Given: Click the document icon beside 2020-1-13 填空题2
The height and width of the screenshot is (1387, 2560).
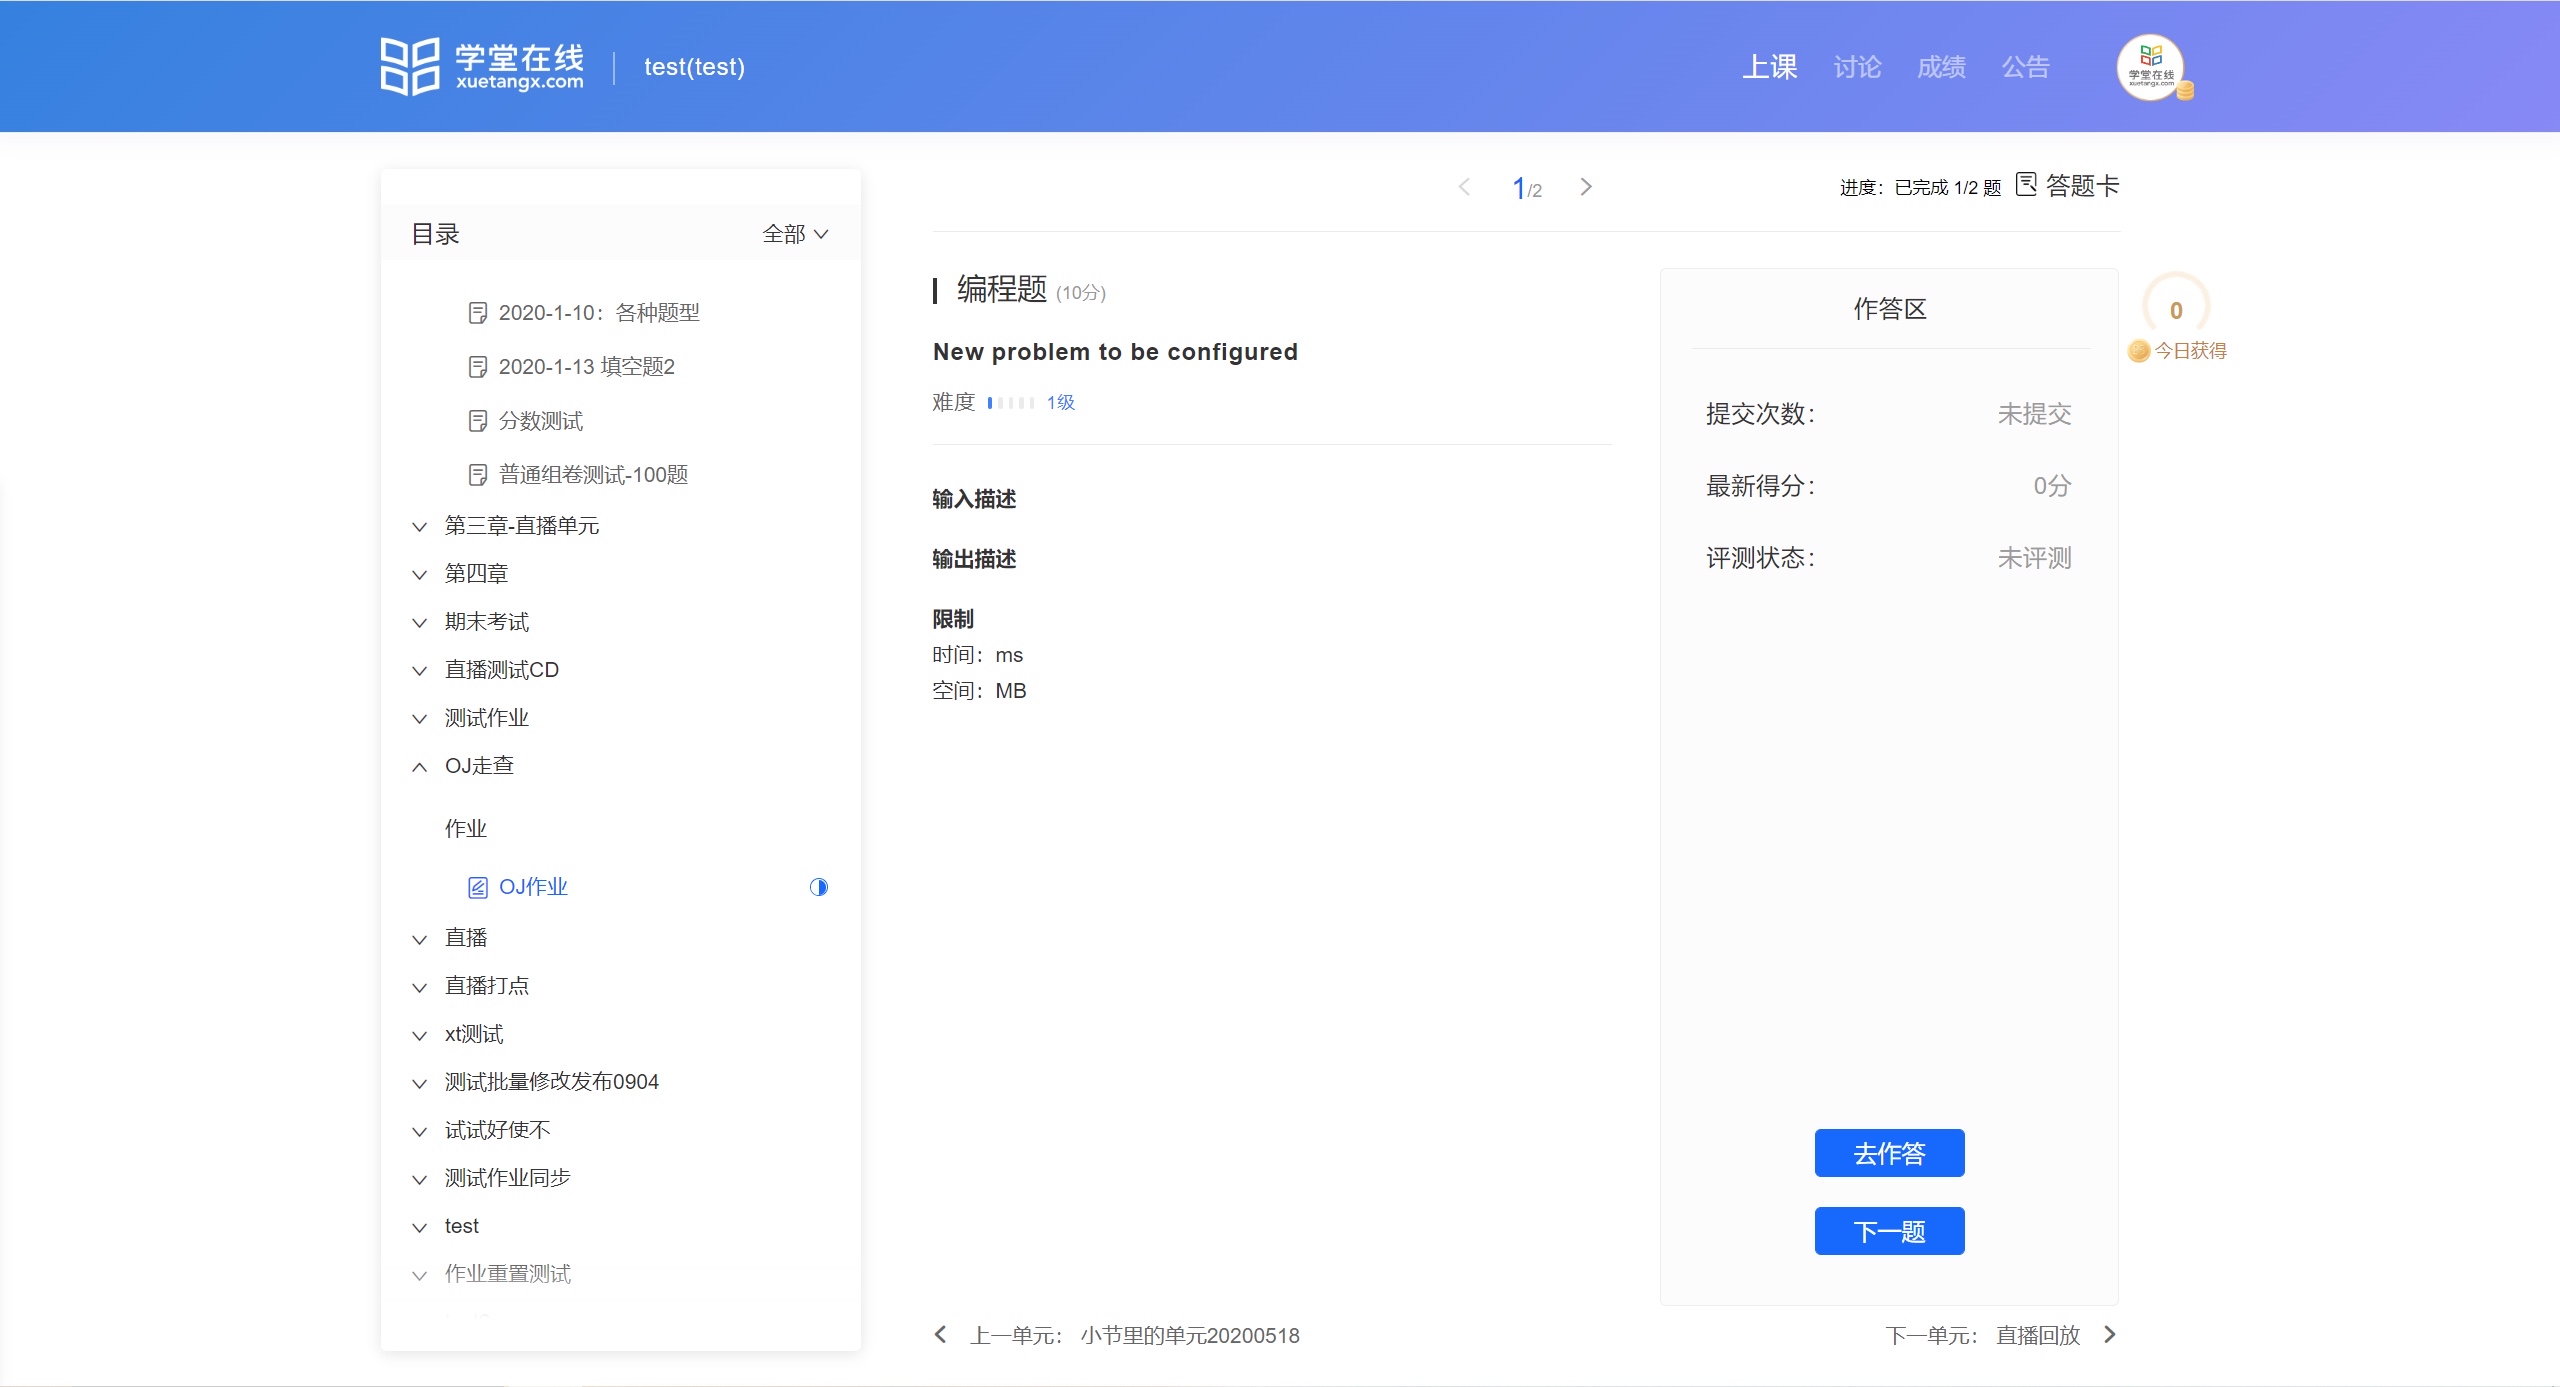Looking at the screenshot, I should (478, 367).
